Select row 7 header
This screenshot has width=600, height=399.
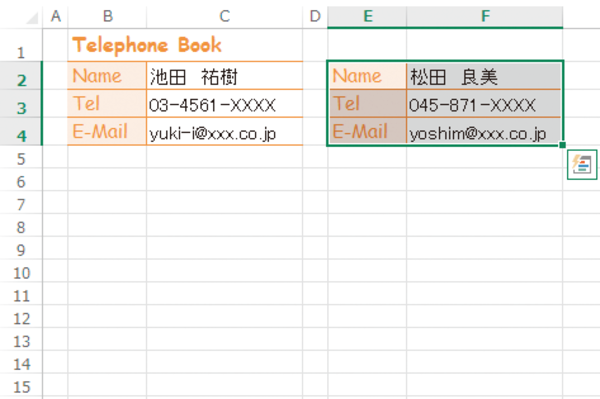coord(21,202)
